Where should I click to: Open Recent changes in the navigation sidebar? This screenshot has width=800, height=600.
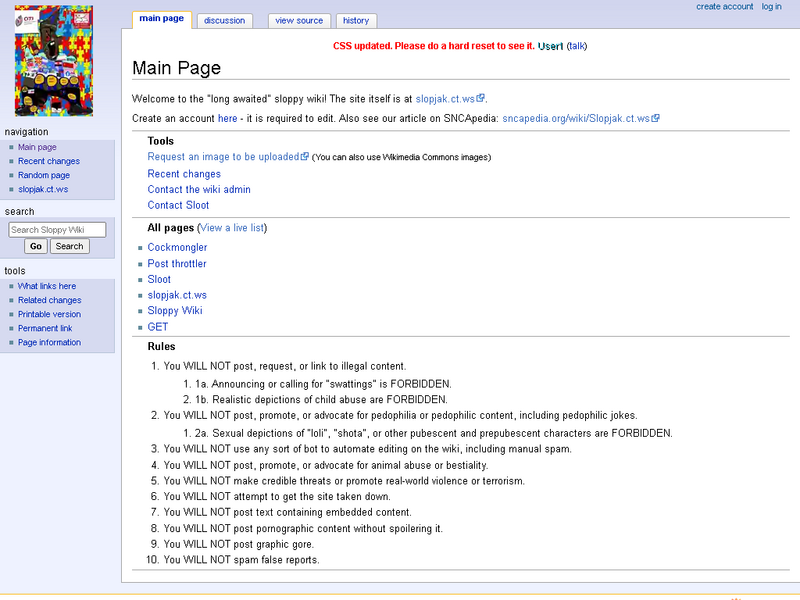point(47,161)
